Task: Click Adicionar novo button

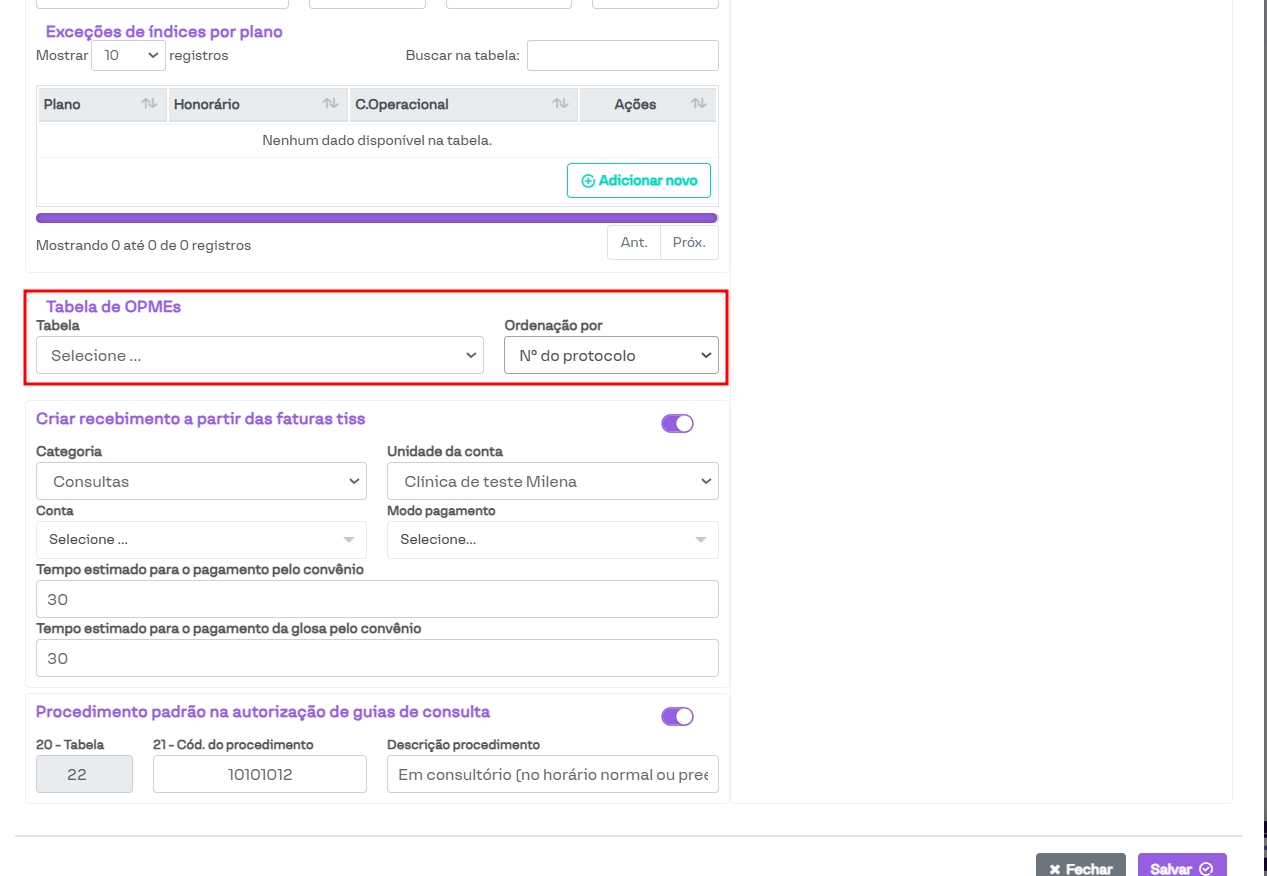Action: pyautogui.click(x=639, y=181)
